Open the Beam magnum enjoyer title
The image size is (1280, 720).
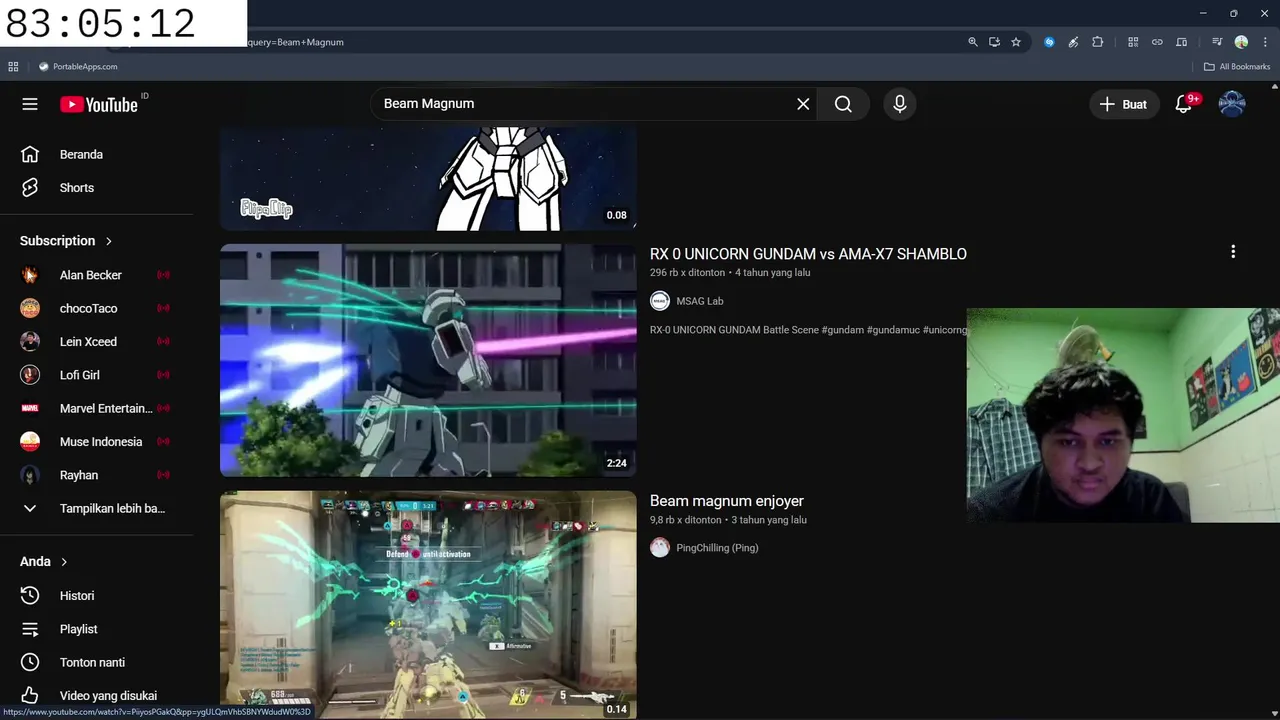coord(727,501)
